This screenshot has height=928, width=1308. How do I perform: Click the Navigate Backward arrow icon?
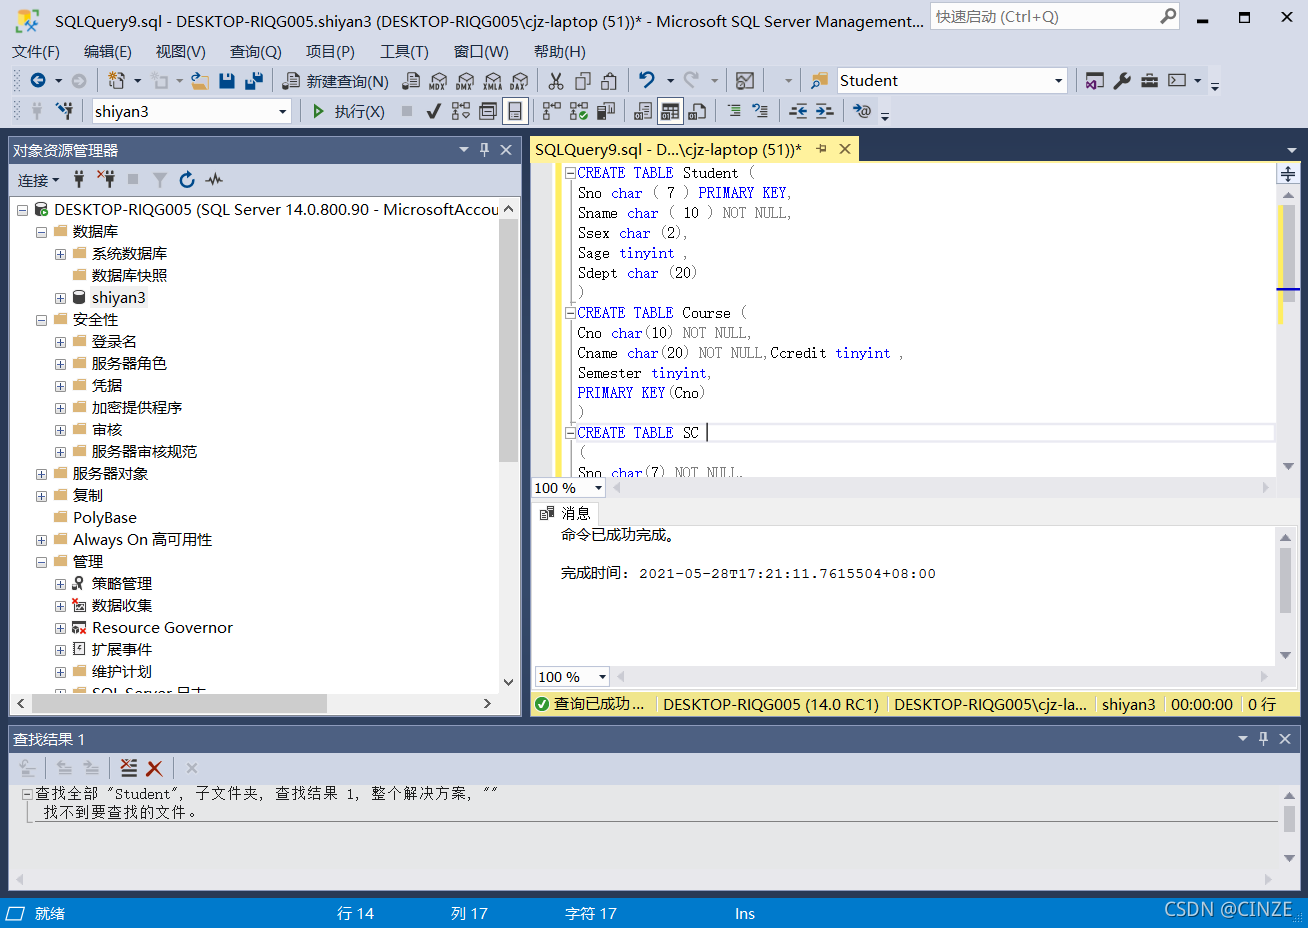pyautogui.click(x=38, y=81)
